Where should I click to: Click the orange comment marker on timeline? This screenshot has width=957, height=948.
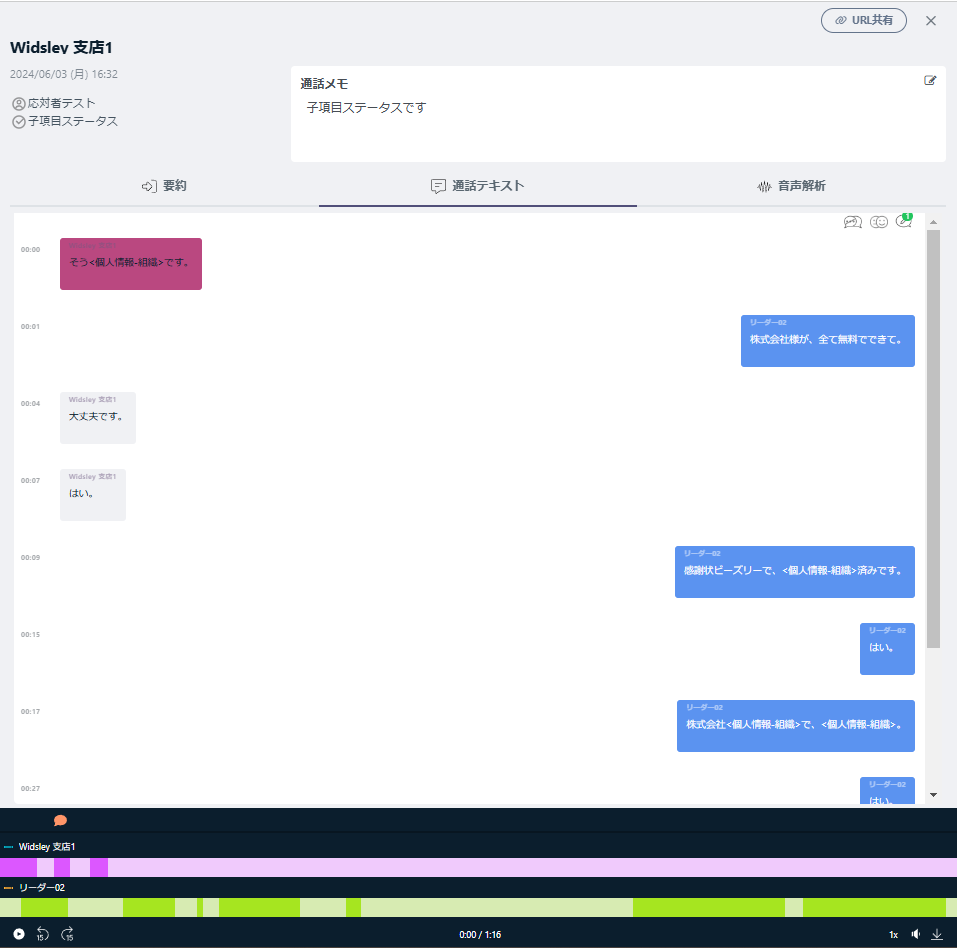coord(60,820)
